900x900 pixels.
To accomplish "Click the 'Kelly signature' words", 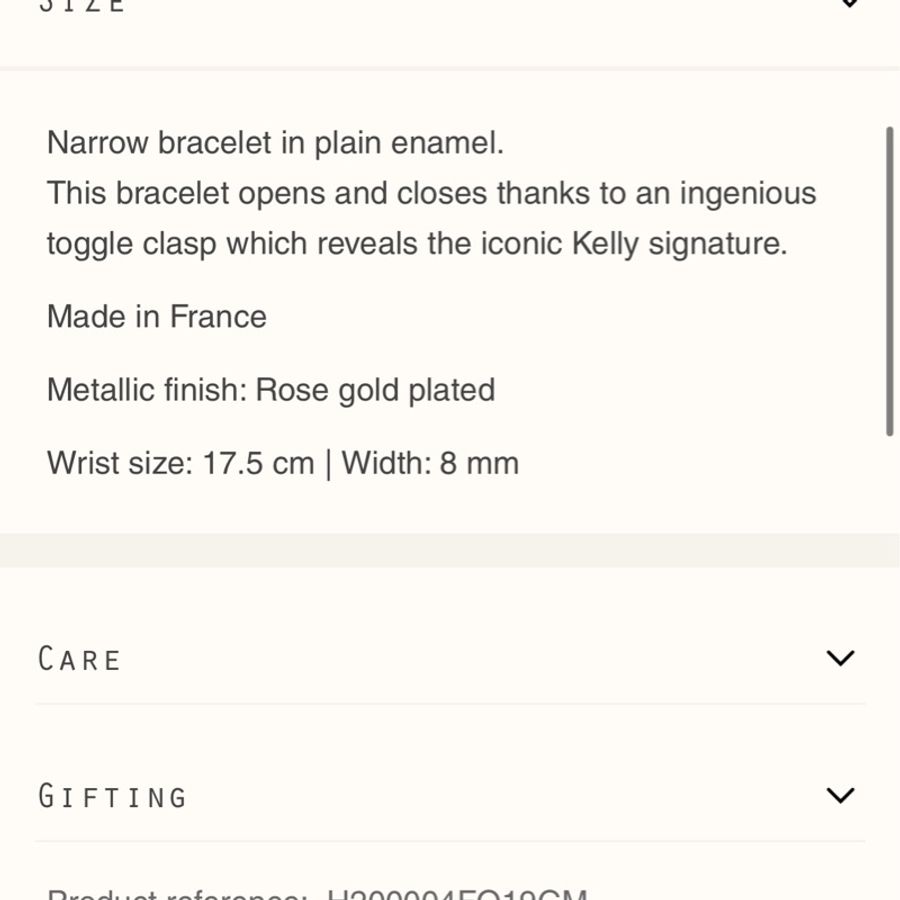I will 680,244.
